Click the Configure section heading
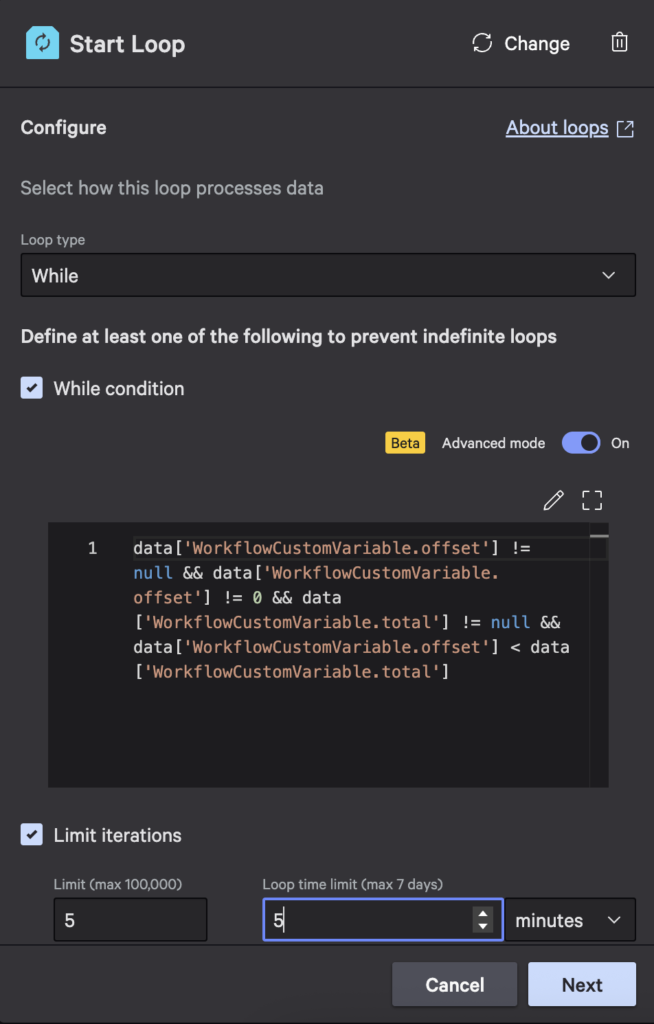 tap(63, 127)
